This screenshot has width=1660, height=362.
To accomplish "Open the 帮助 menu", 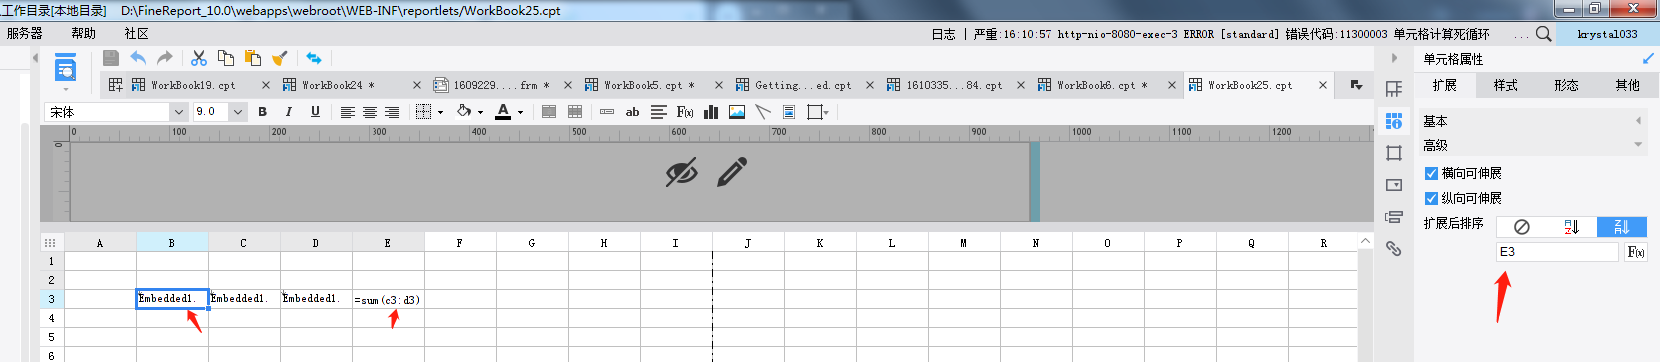I will tap(83, 33).
